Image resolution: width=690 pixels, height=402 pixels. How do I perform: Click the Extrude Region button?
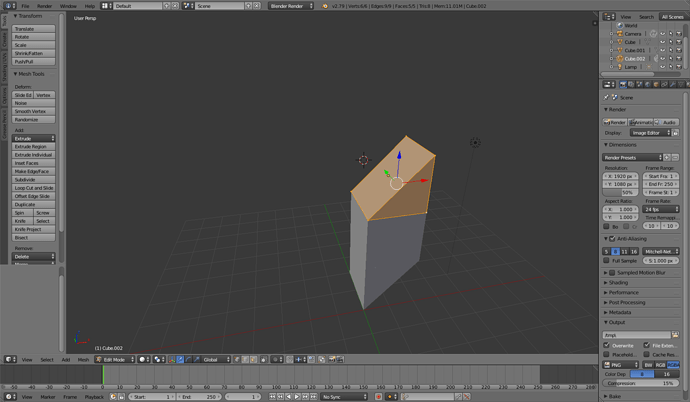click(x=33, y=146)
